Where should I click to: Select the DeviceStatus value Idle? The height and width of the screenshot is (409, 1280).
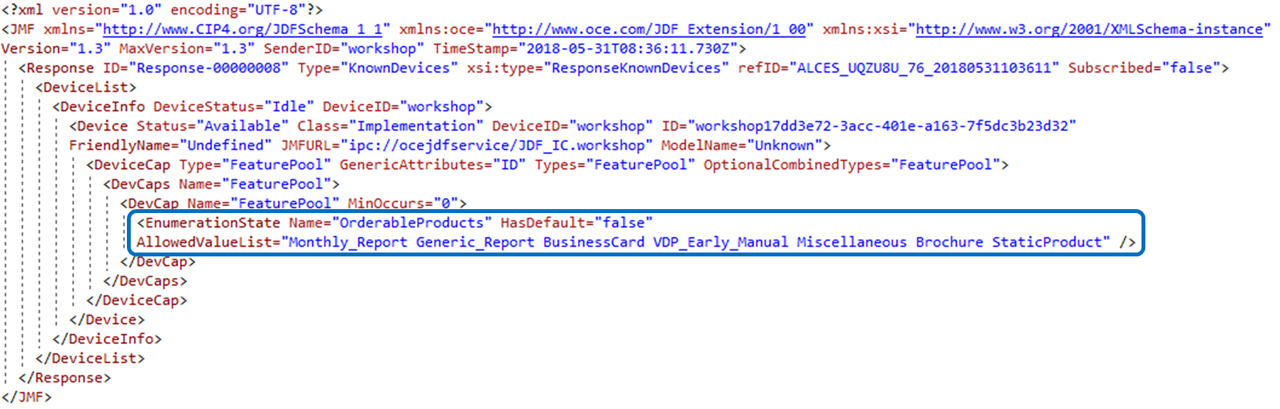click(x=288, y=106)
